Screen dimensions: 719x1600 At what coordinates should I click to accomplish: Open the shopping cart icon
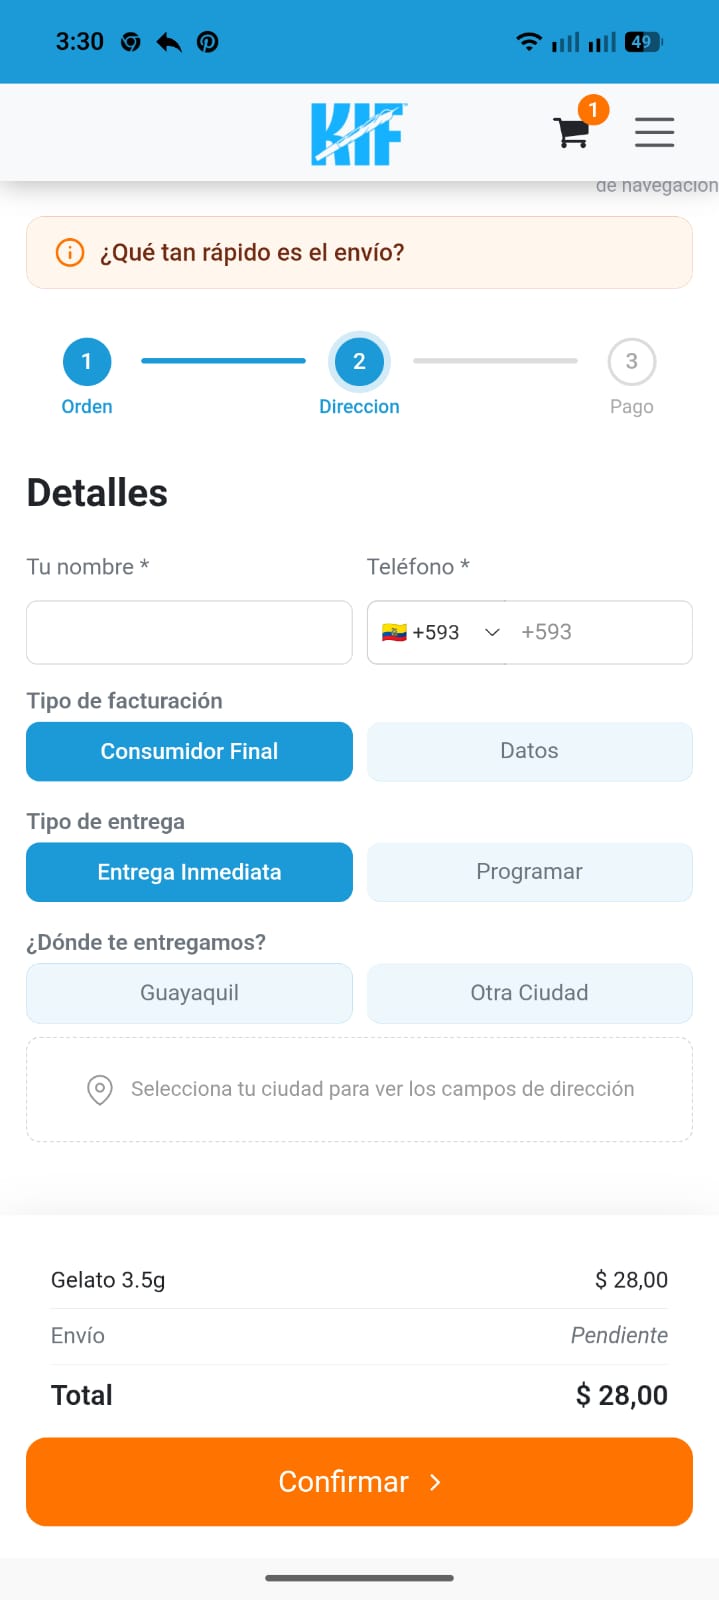click(572, 132)
